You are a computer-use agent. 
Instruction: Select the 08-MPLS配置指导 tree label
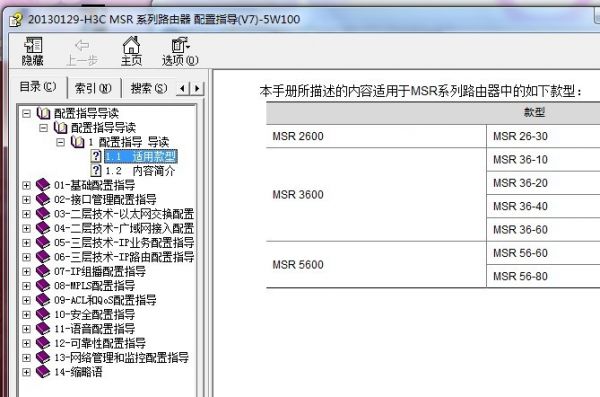click(95, 286)
